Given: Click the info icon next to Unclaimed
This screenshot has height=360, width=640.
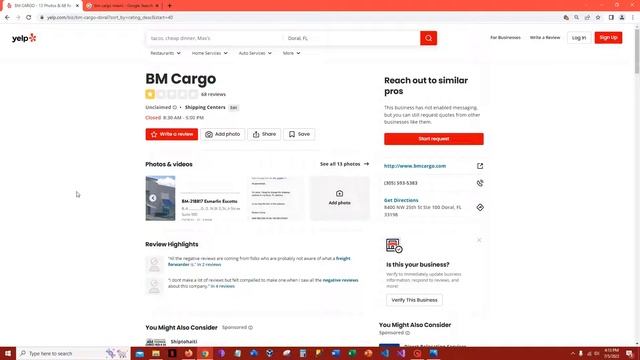Looking at the screenshot, I should (x=175, y=107).
